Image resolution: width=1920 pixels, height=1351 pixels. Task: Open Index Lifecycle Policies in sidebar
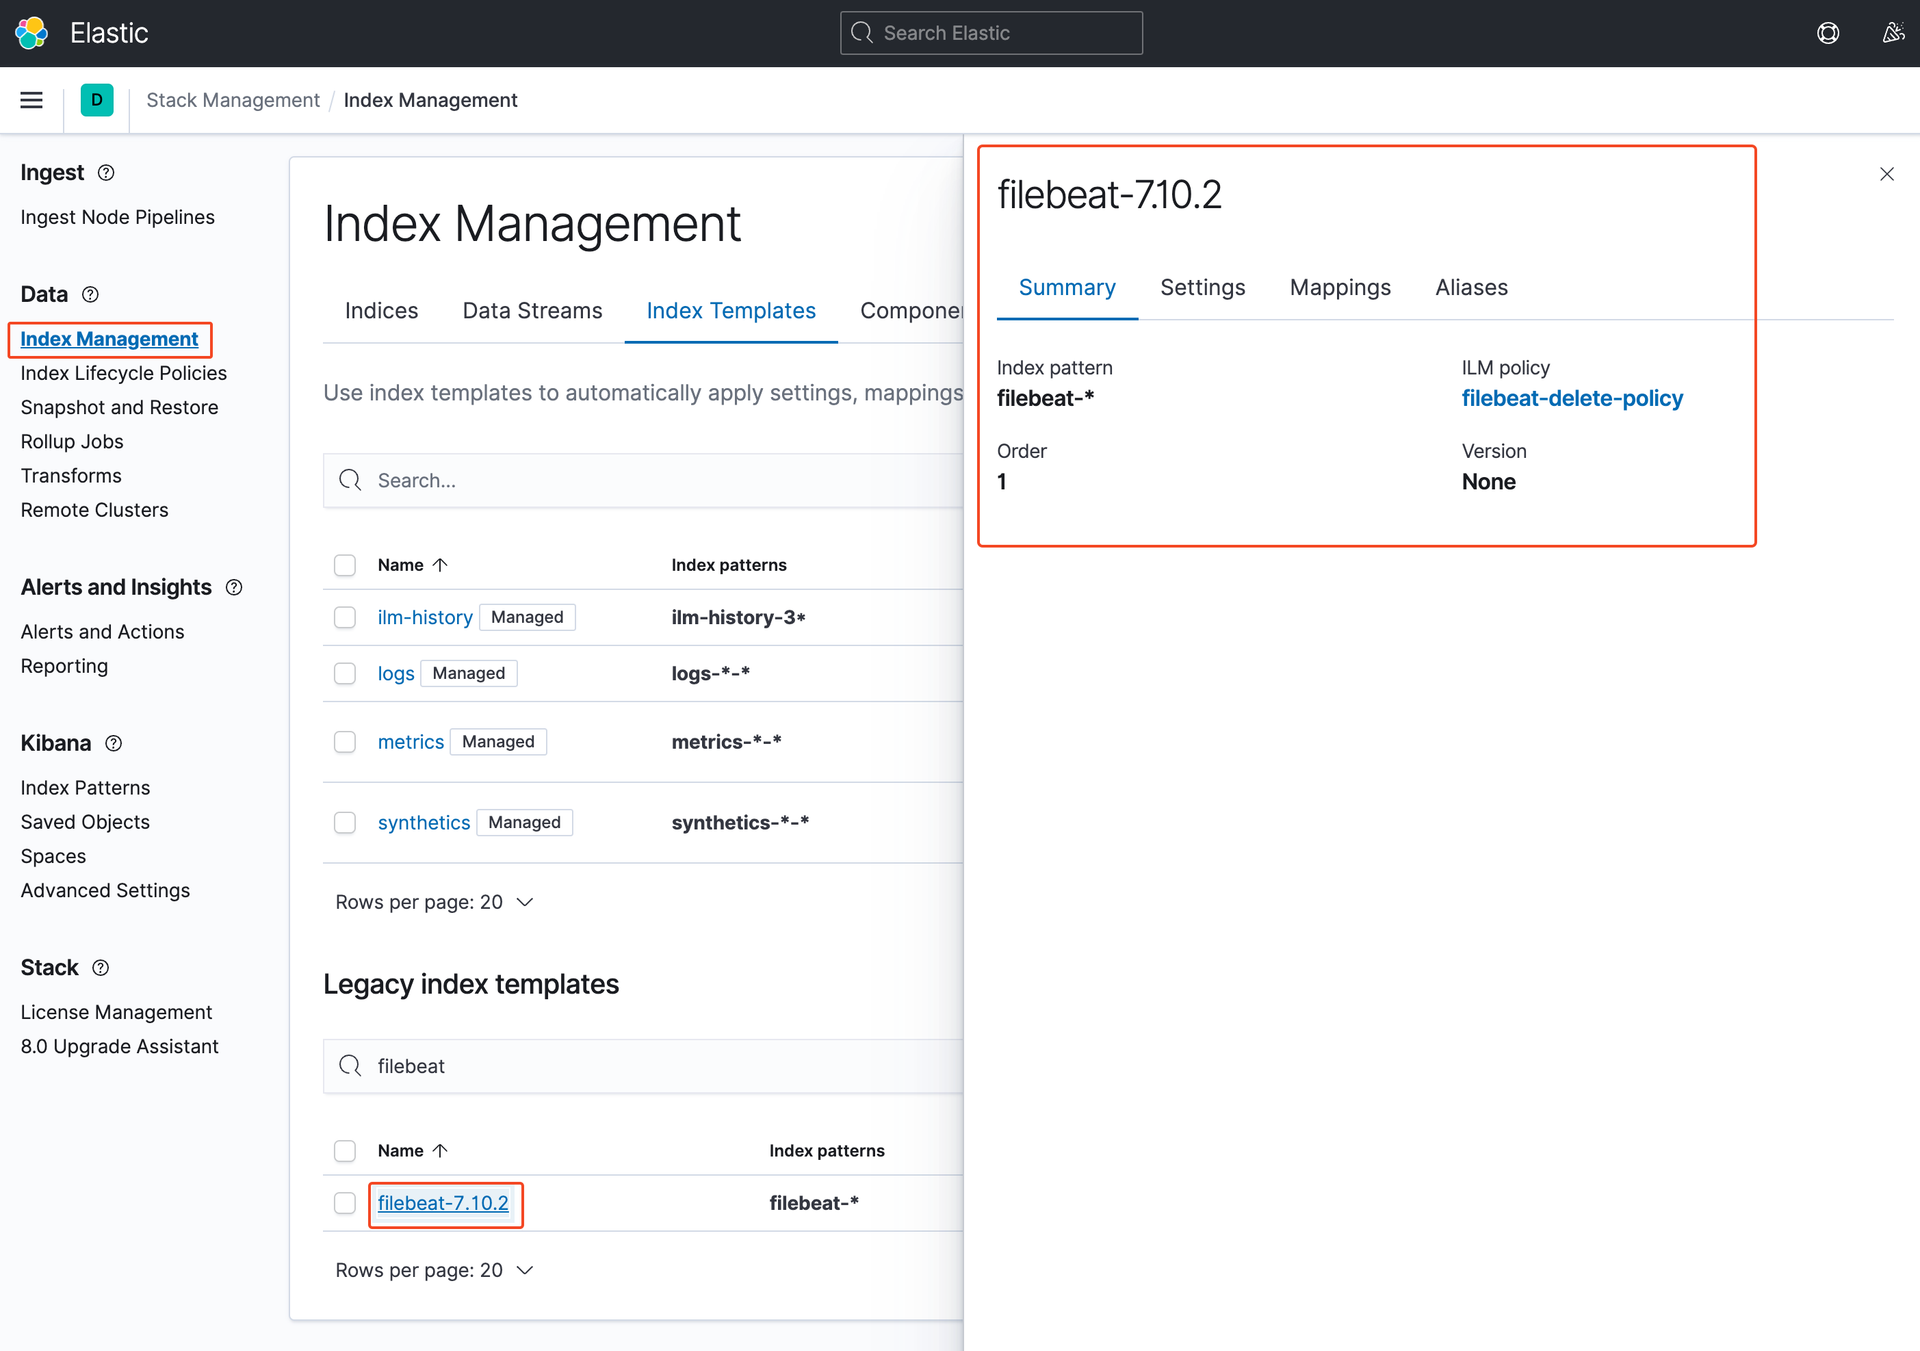click(124, 373)
